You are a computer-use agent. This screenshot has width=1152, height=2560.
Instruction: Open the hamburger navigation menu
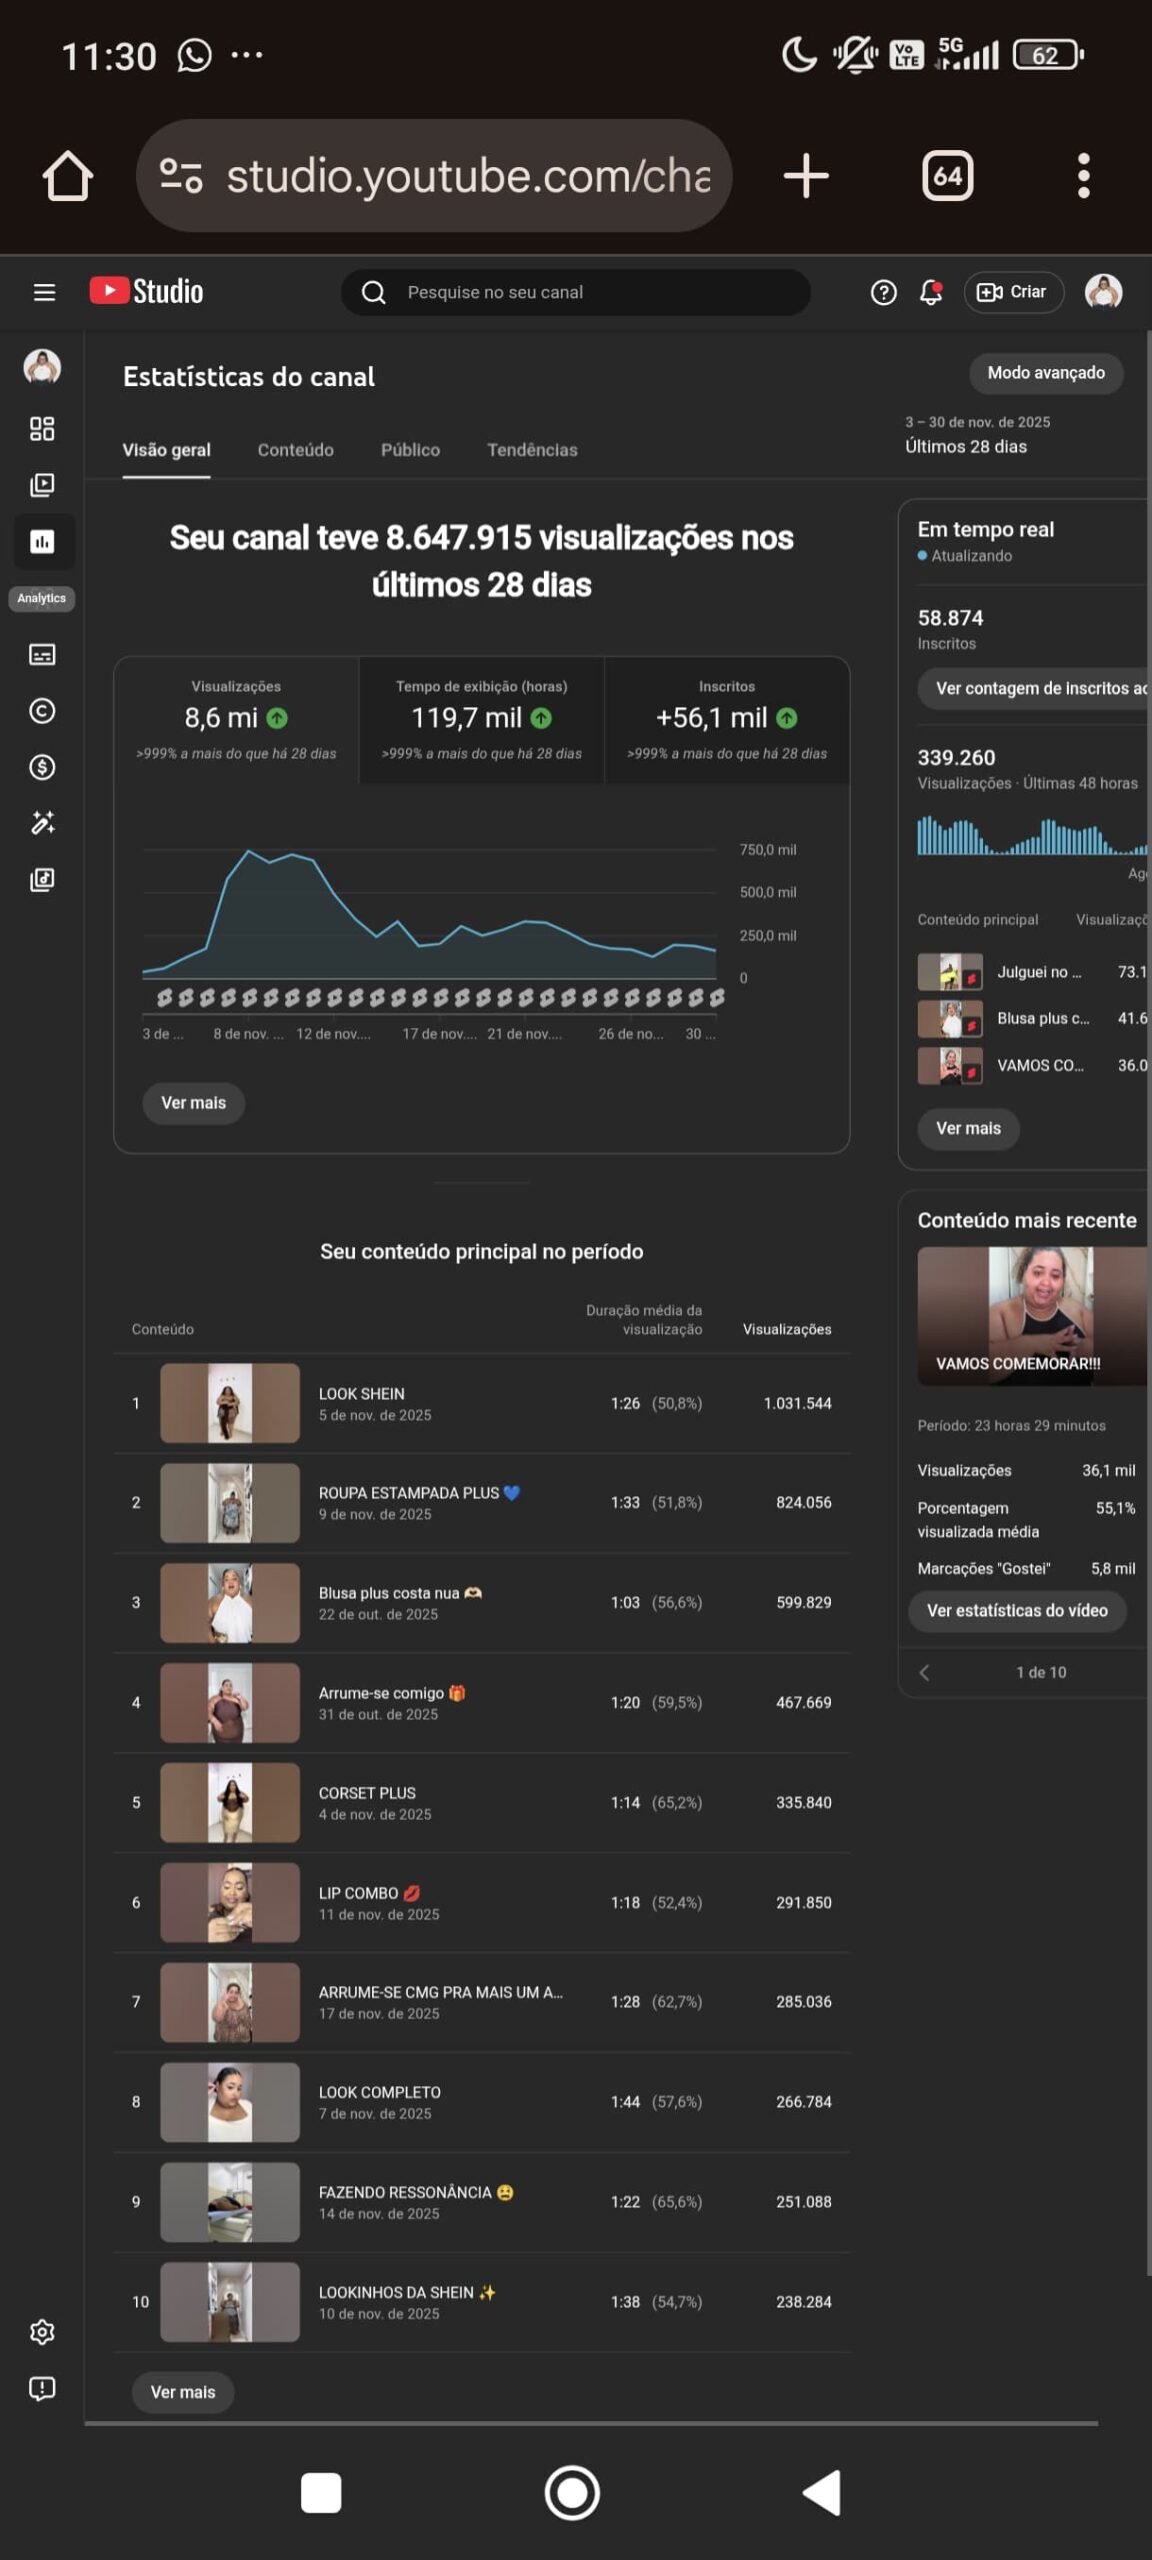click(x=44, y=292)
